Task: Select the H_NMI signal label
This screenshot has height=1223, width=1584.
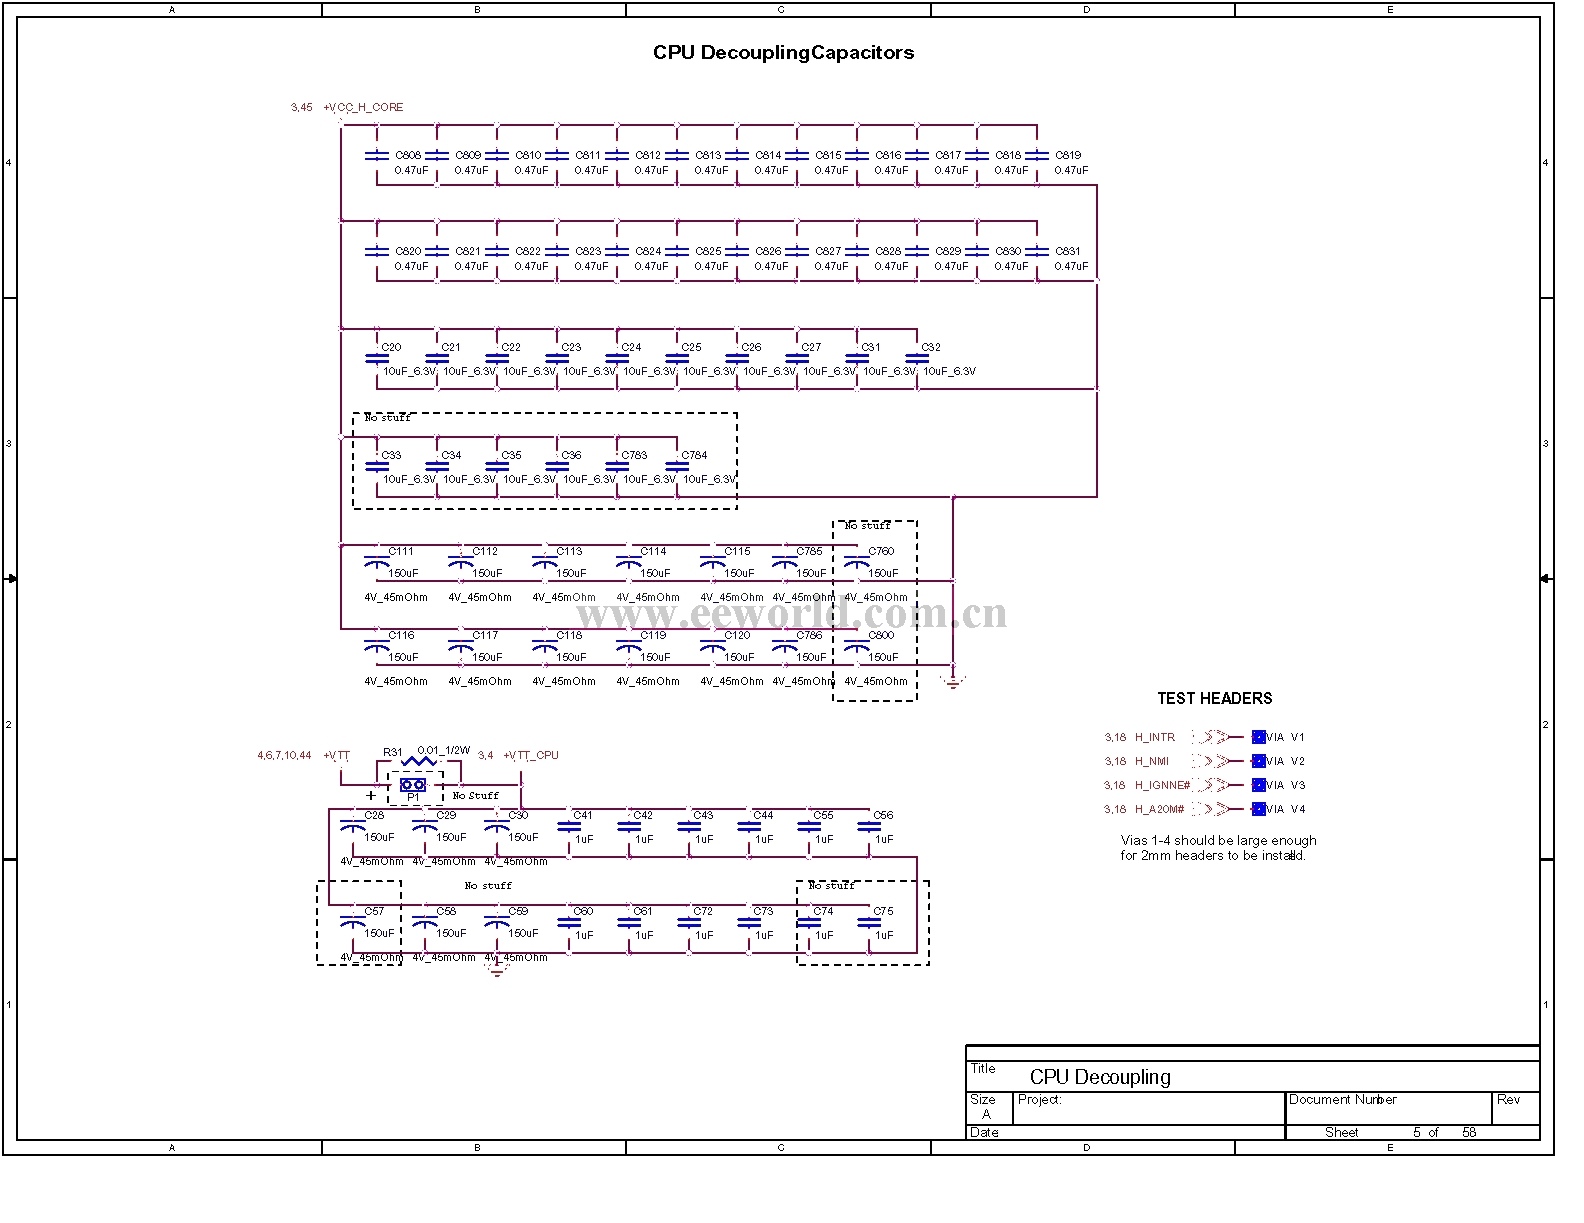Action: tap(1151, 761)
